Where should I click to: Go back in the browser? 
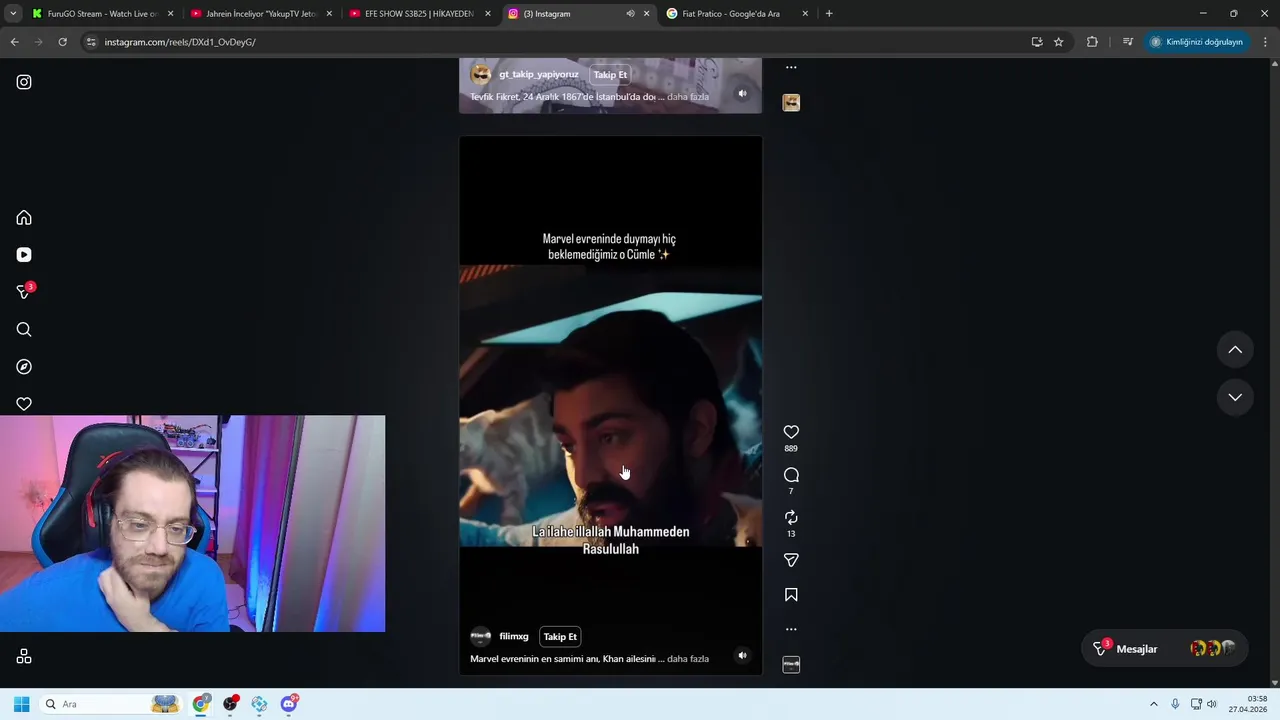[14, 42]
